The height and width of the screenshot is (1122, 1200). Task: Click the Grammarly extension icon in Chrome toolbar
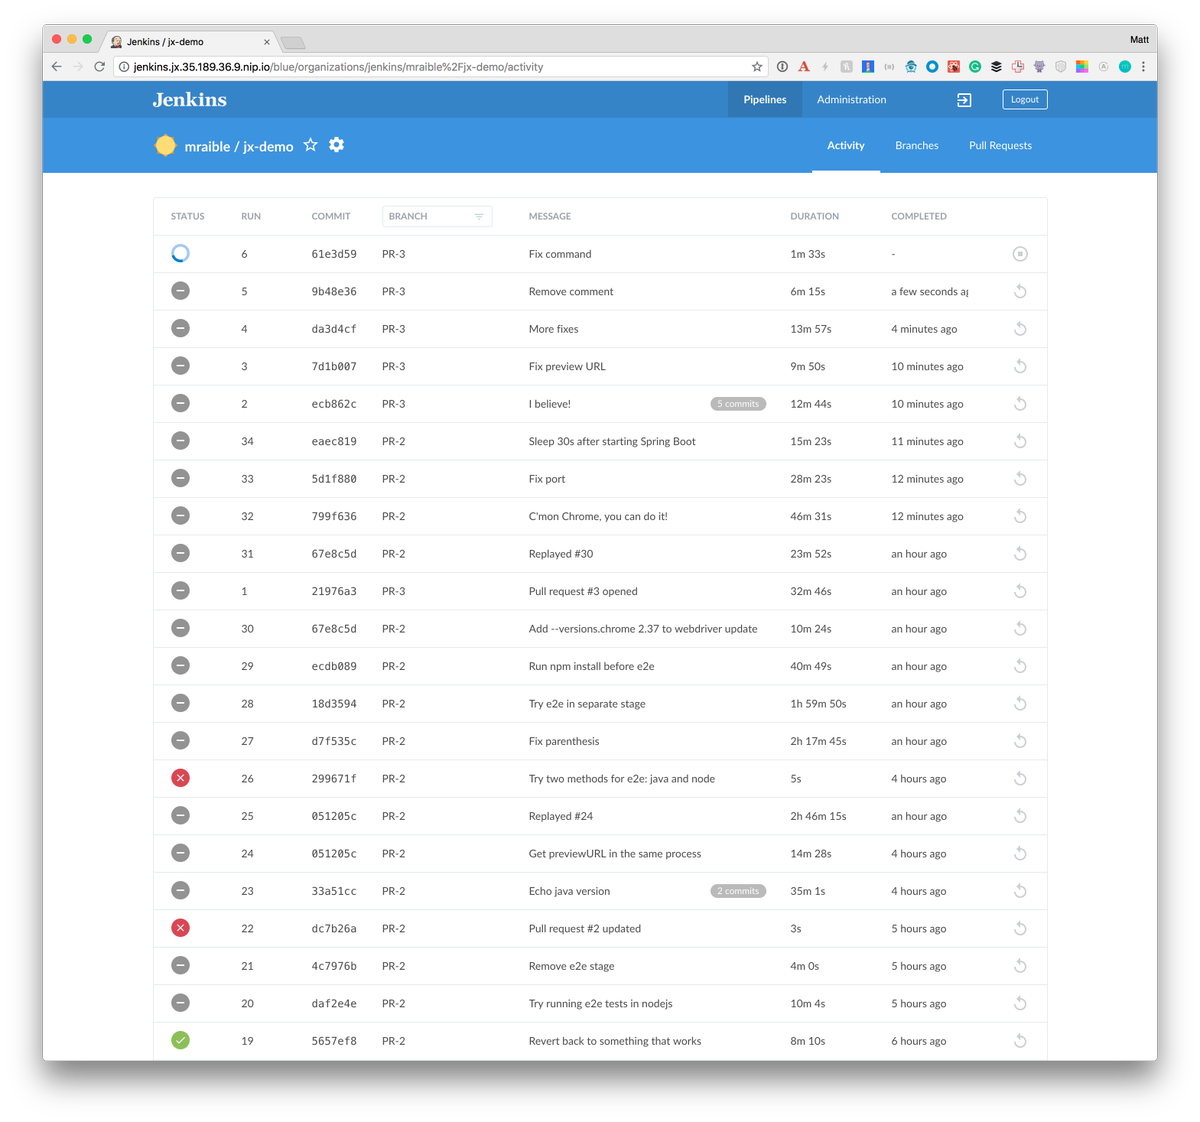click(975, 67)
